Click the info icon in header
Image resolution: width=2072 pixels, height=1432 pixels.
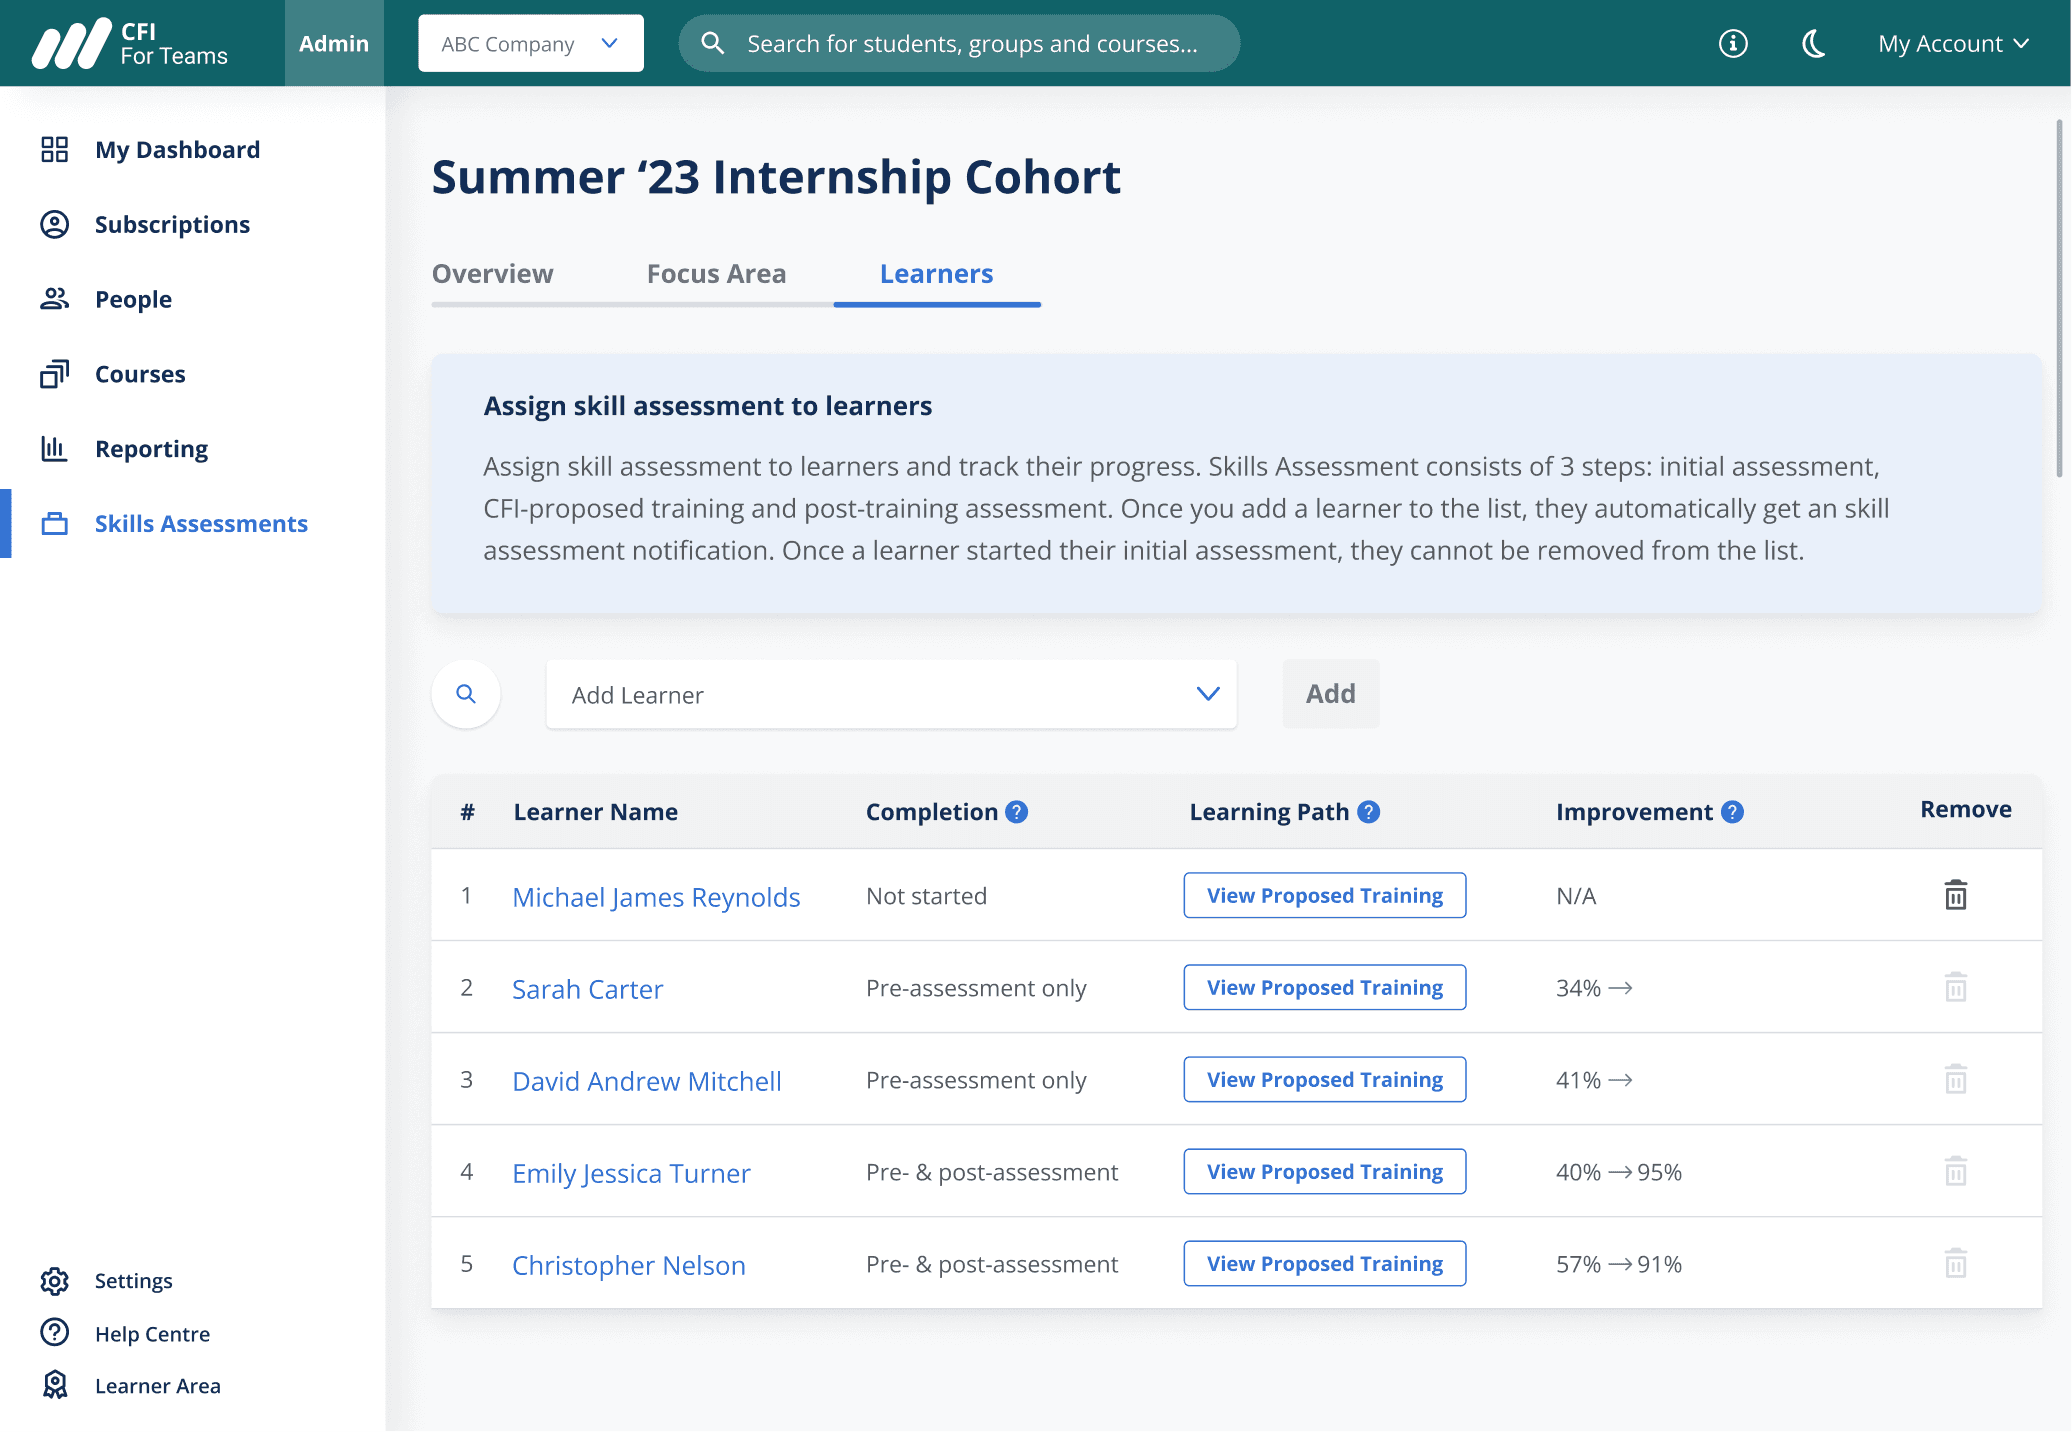point(1733,44)
